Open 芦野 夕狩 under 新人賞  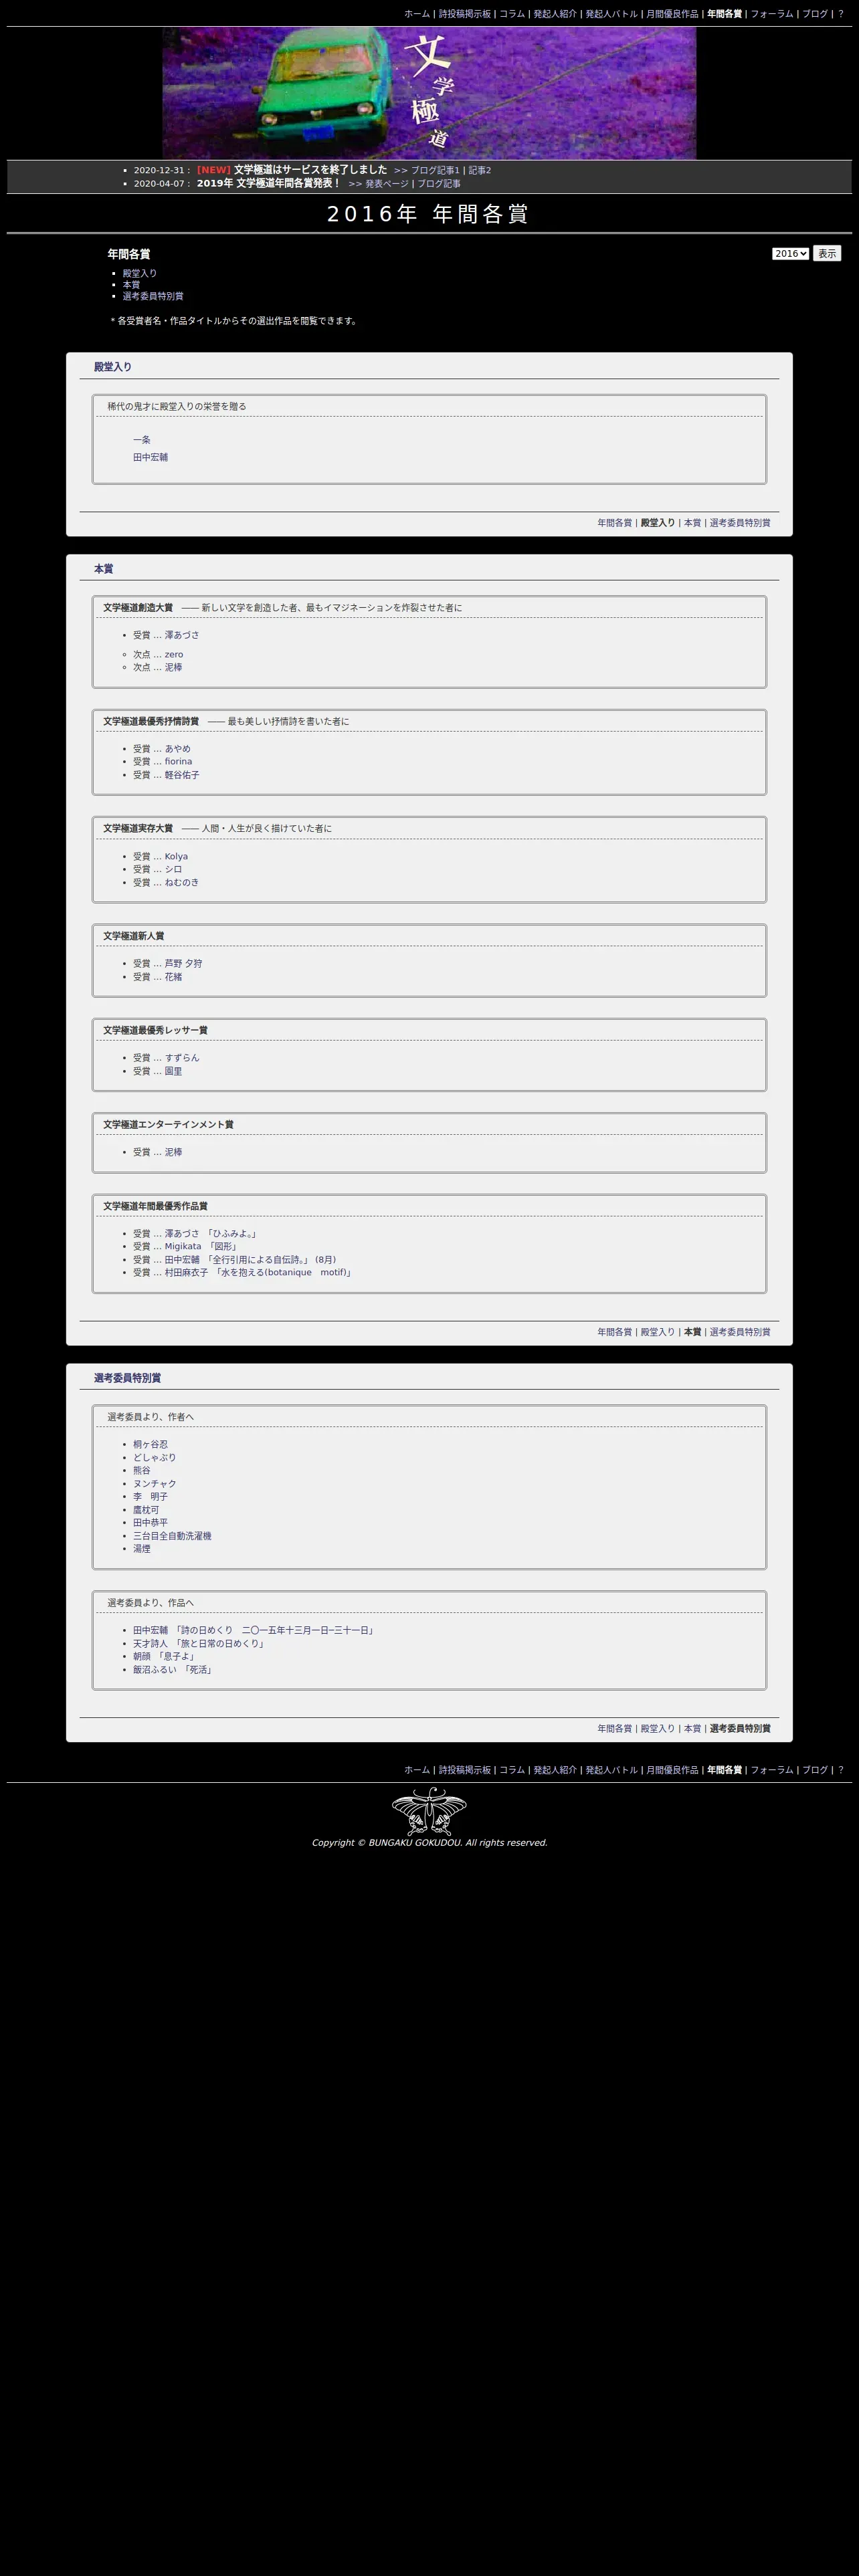183,964
